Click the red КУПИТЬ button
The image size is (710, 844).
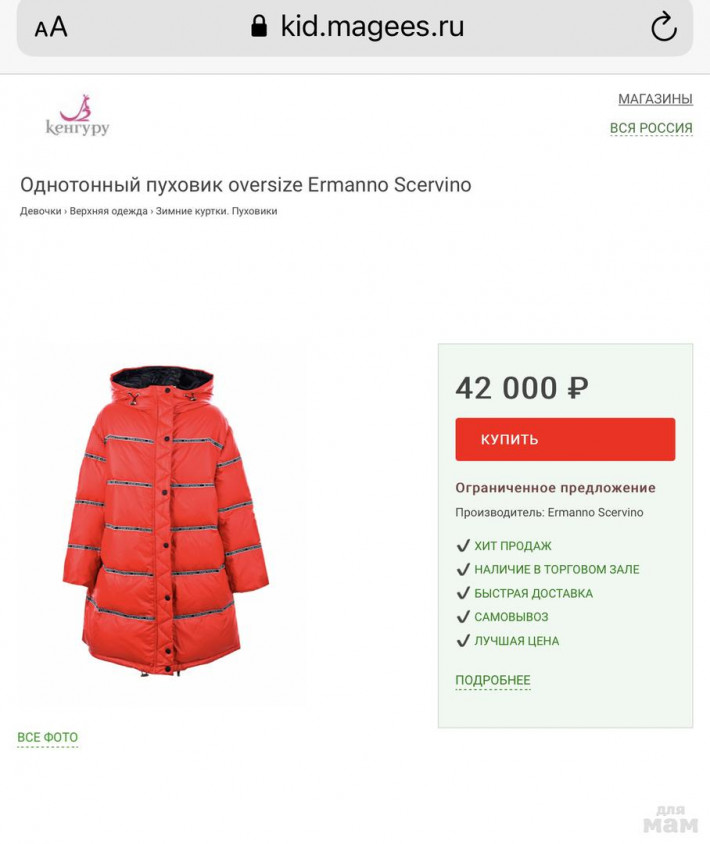(565, 439)
